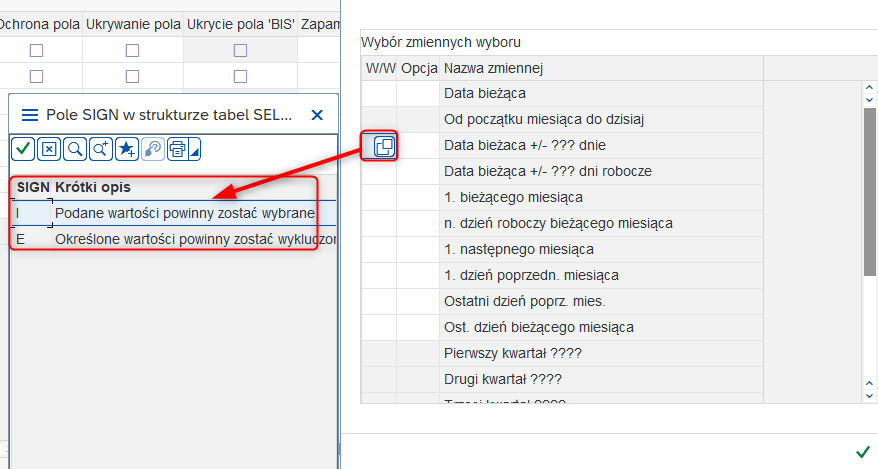Tick the second-row checkbox under Ukrycie pola 'BIS'
This screenshot has width=878, height=469.
coord(240,76)
